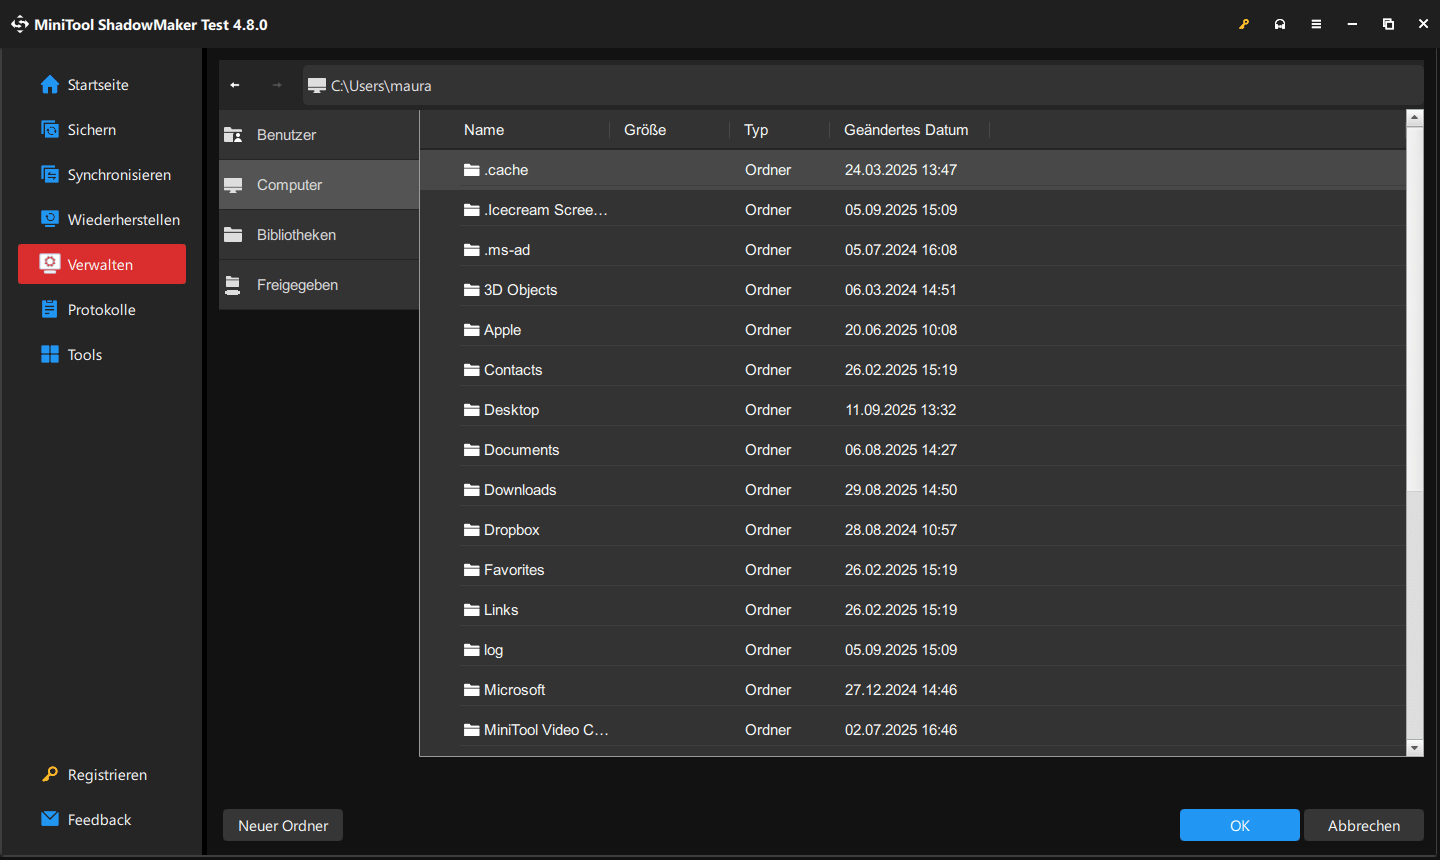Screen dimensions: 1440x860
Task: Click the vertical scrollbar thumb
Action: 1414,308
